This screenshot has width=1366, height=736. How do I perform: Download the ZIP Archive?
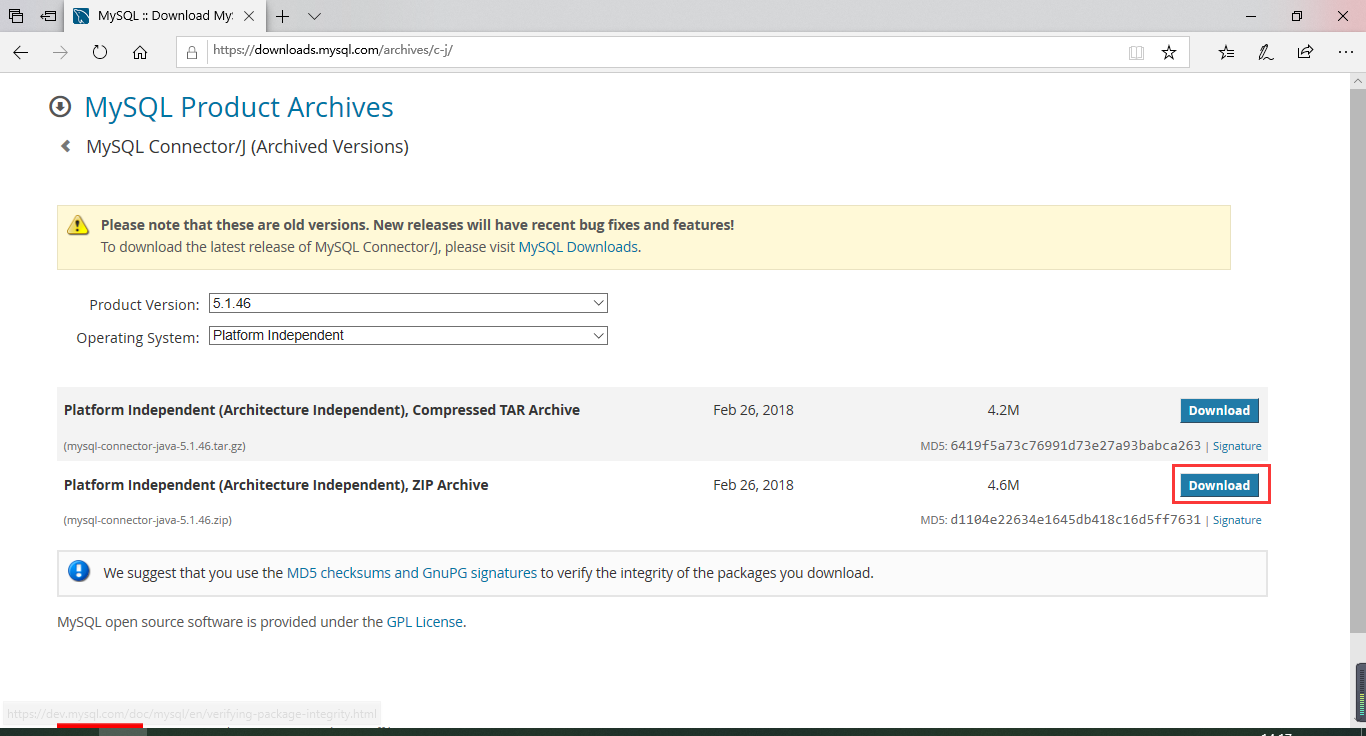point(1219,485)
